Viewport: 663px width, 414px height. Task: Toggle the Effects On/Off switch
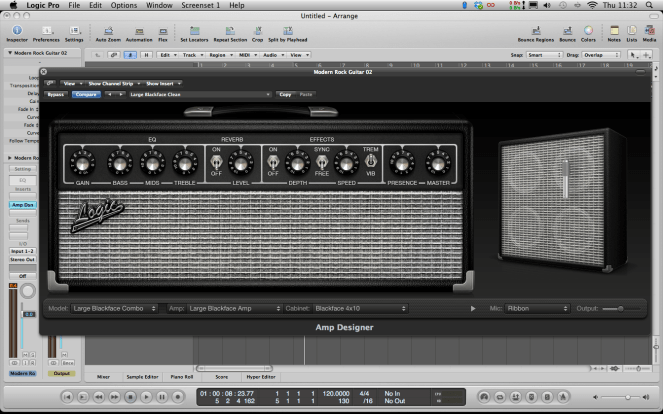tap(272, 161)
